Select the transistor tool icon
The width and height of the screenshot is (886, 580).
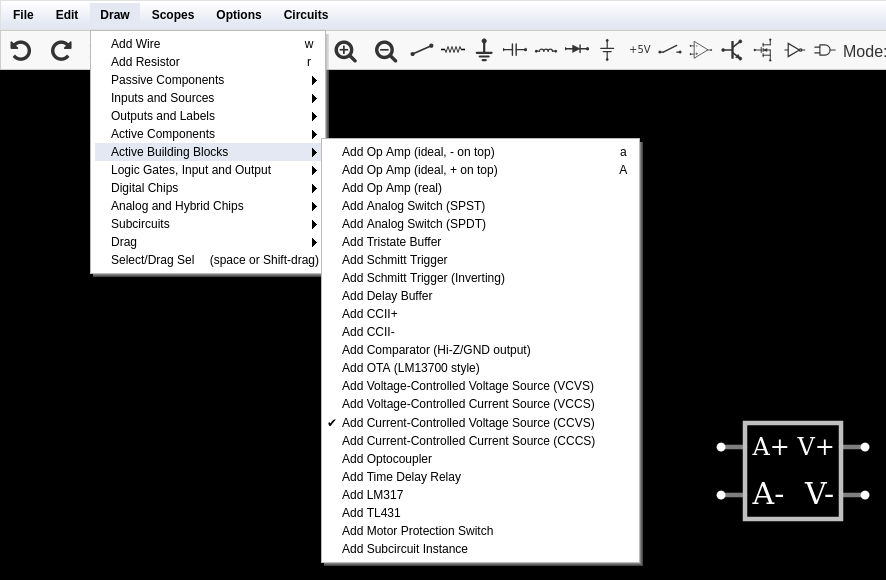(x=732, y=50)
